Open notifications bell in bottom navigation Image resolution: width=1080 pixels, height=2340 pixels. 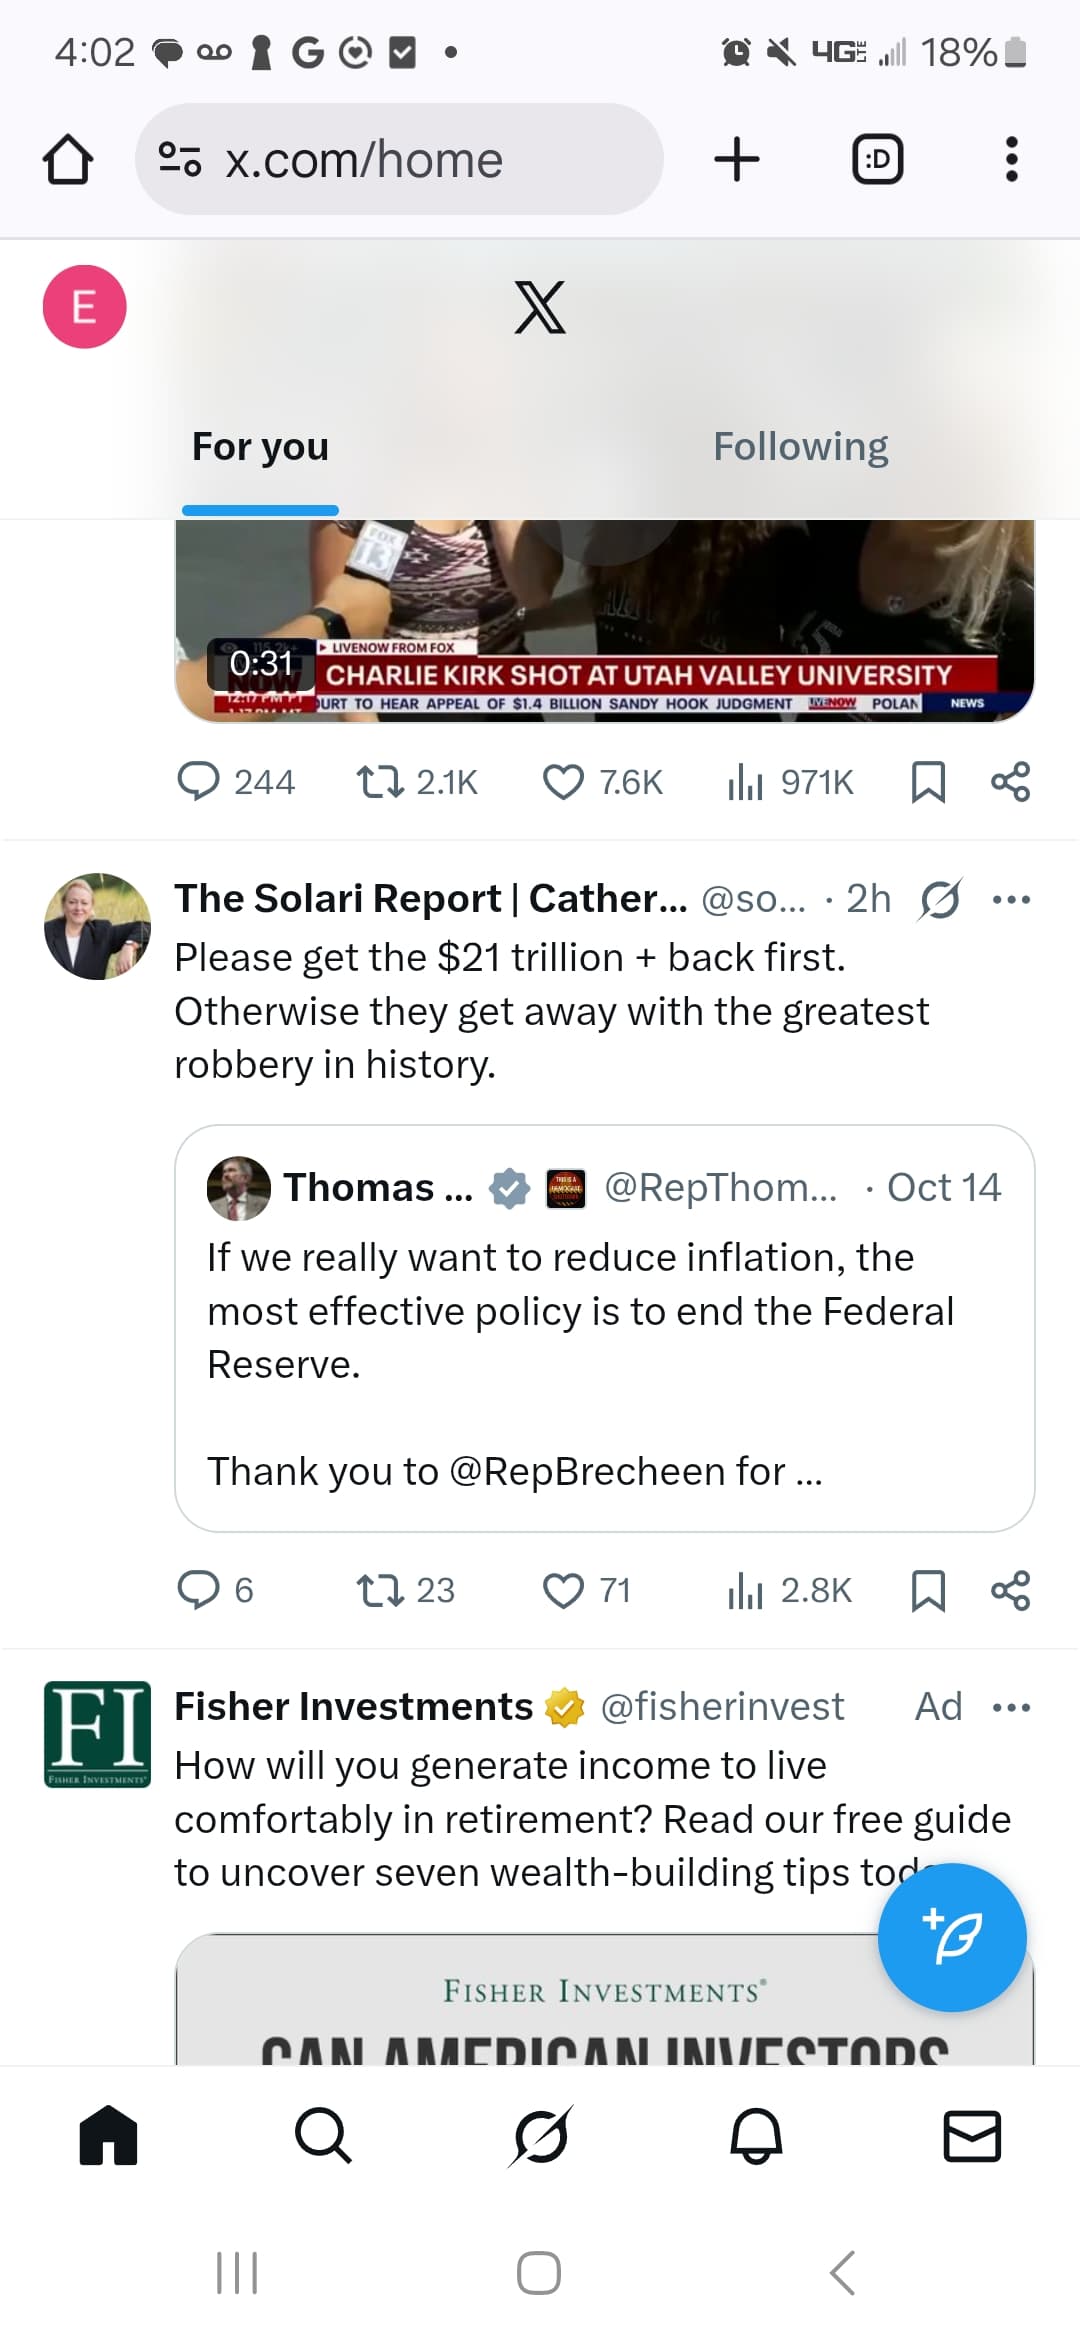756,2136
